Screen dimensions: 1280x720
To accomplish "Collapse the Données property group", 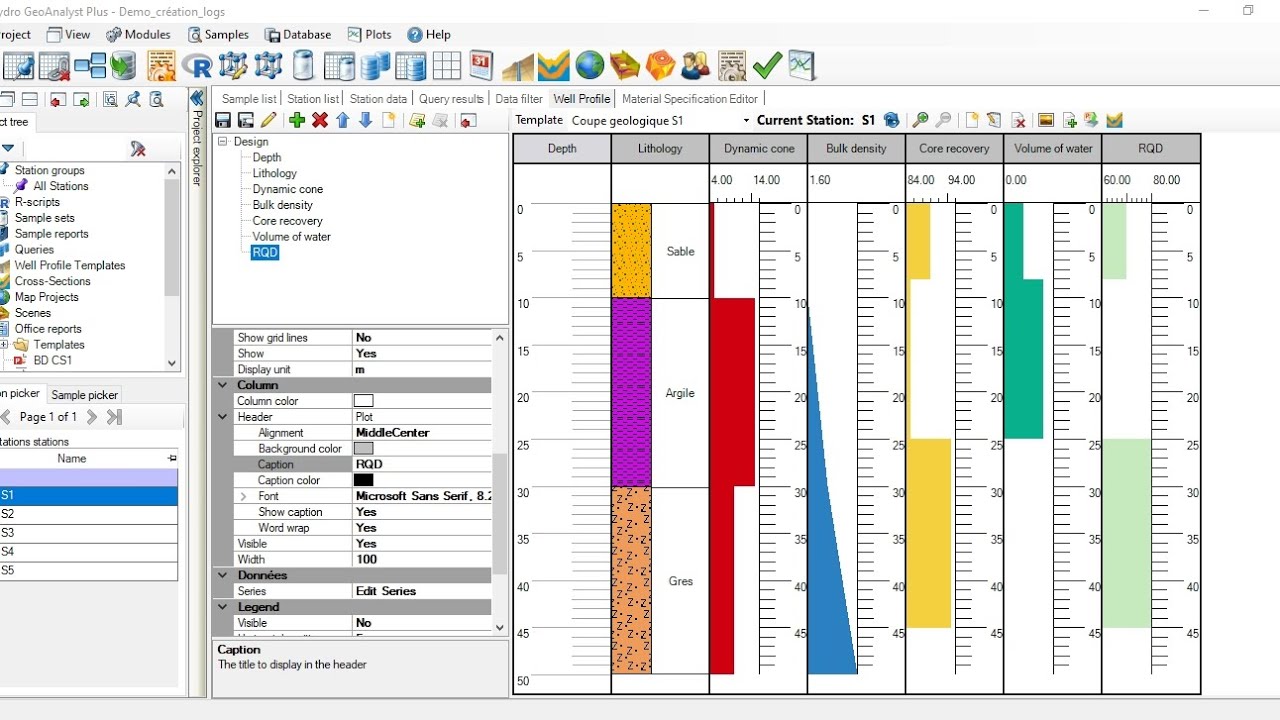I will pos(222,575).
